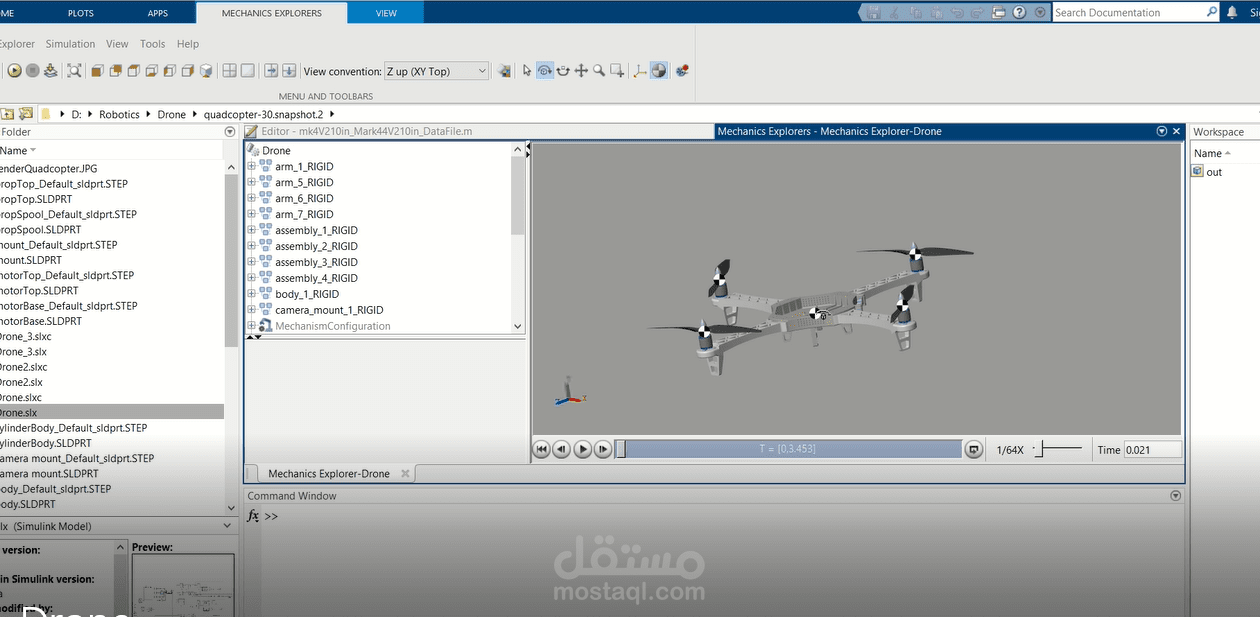Select the fifth view cube icon
Viewport: 1260px width, 617px height.
pos(169,71)
